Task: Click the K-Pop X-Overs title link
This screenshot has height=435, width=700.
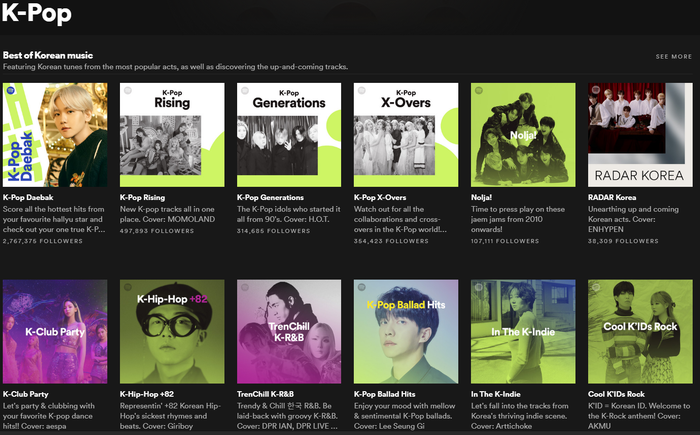Action: coord(380,197)
